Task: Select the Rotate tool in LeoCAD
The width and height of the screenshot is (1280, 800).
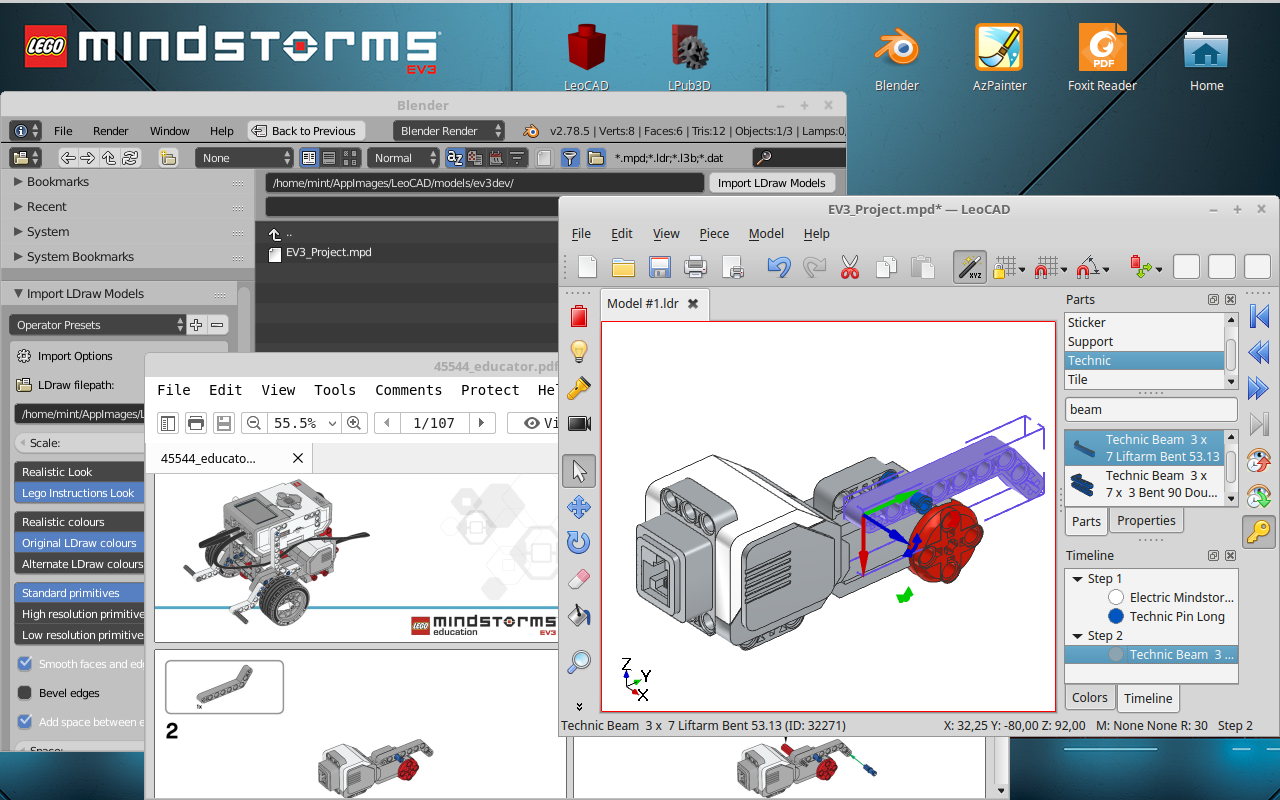Action: pyautogui.click(x=579, y=543)
